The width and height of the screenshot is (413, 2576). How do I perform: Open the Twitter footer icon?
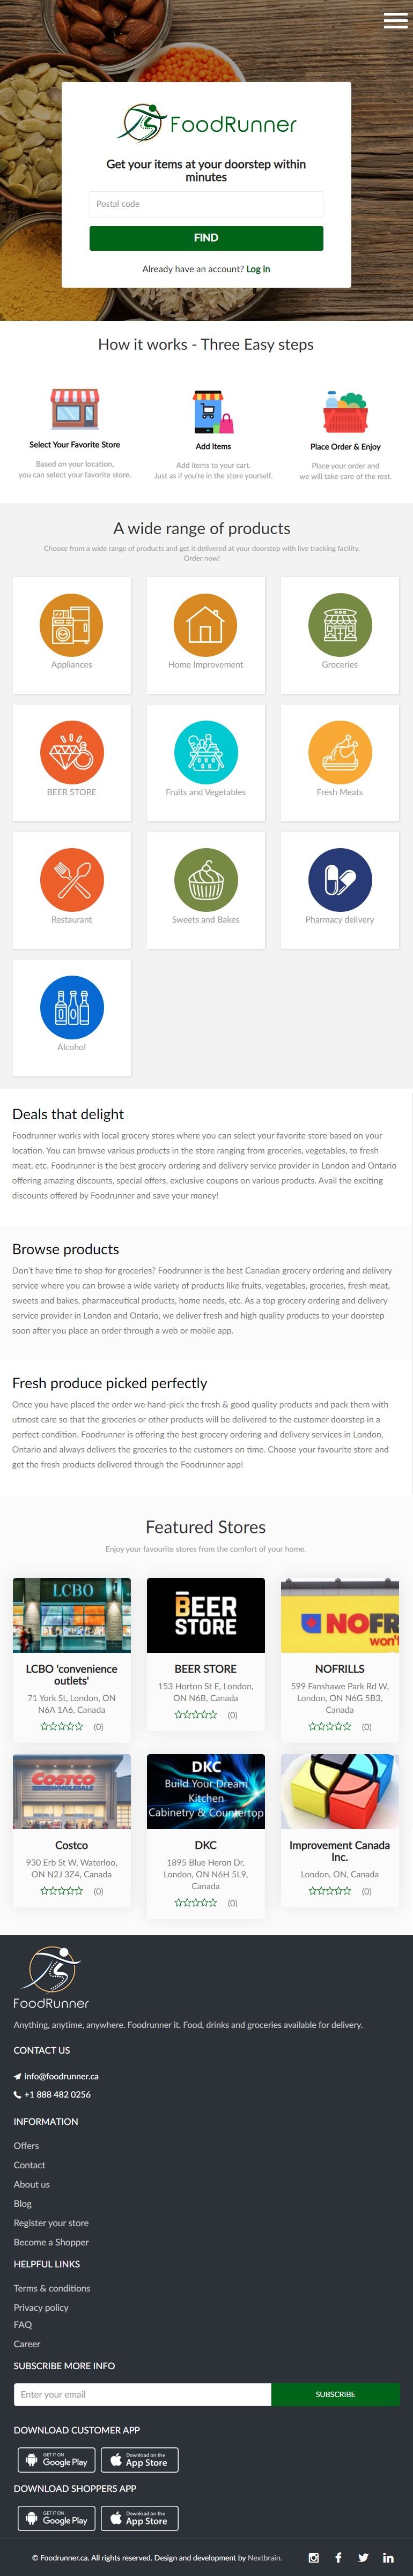pyautogui.click(x=363, y=2557)
